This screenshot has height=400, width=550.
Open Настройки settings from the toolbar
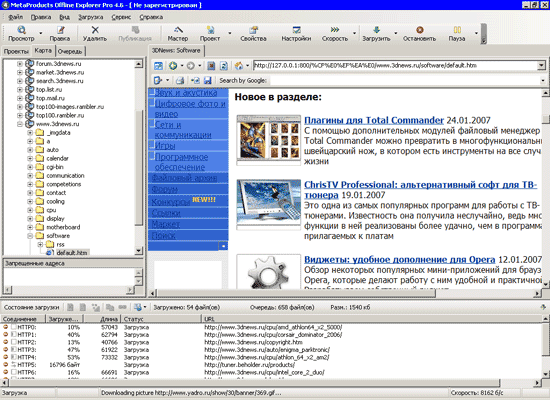(x=297, y=30)
